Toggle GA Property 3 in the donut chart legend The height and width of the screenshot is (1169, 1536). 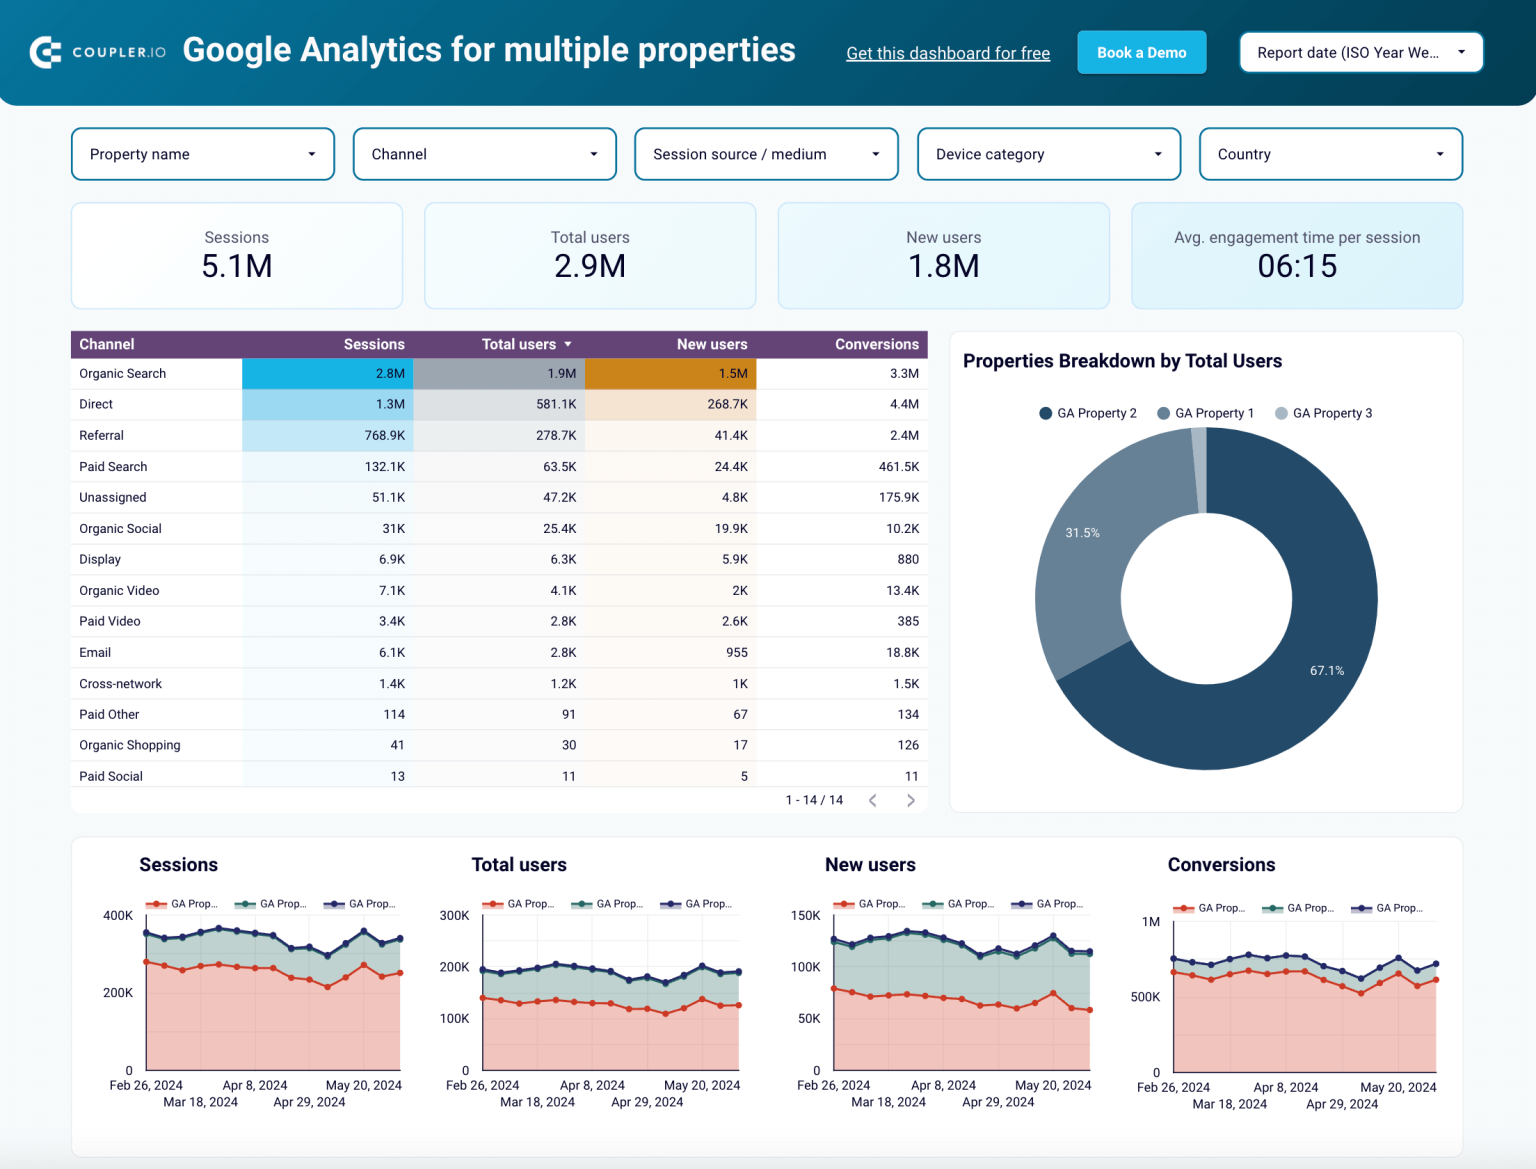[1281, 412]
